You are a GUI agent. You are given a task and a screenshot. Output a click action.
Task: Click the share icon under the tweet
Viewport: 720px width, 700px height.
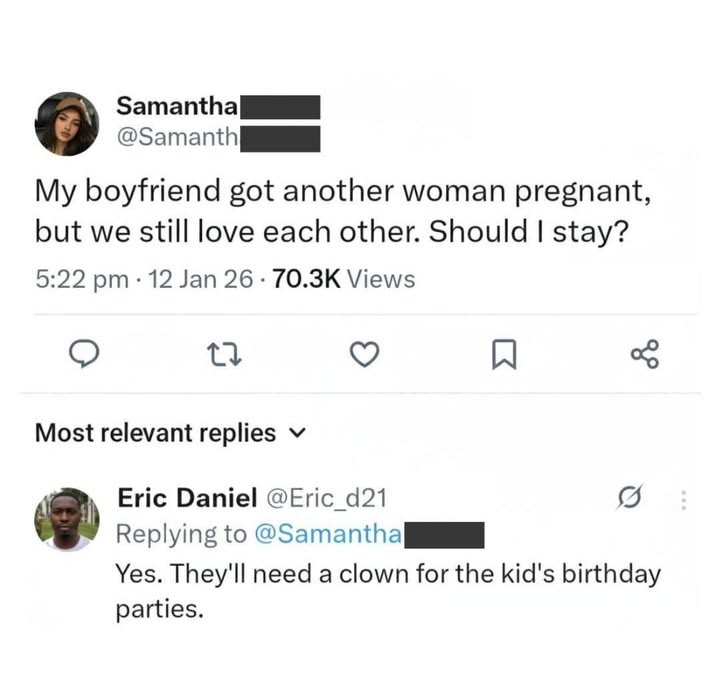(645, 354)
